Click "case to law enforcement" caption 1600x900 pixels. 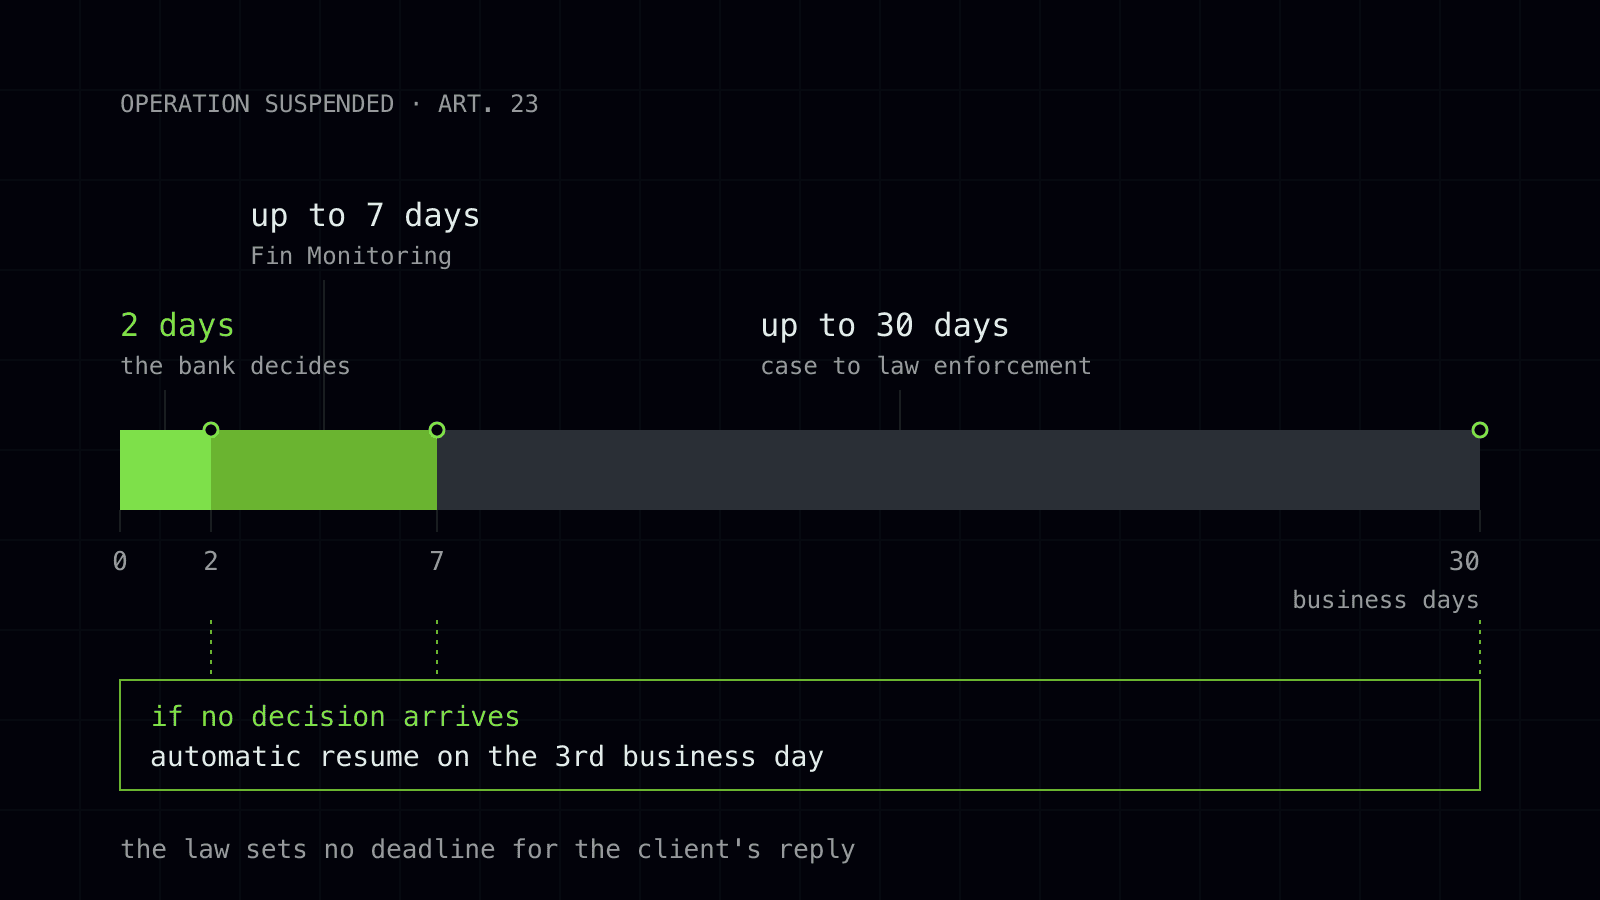tap(926, 366)
